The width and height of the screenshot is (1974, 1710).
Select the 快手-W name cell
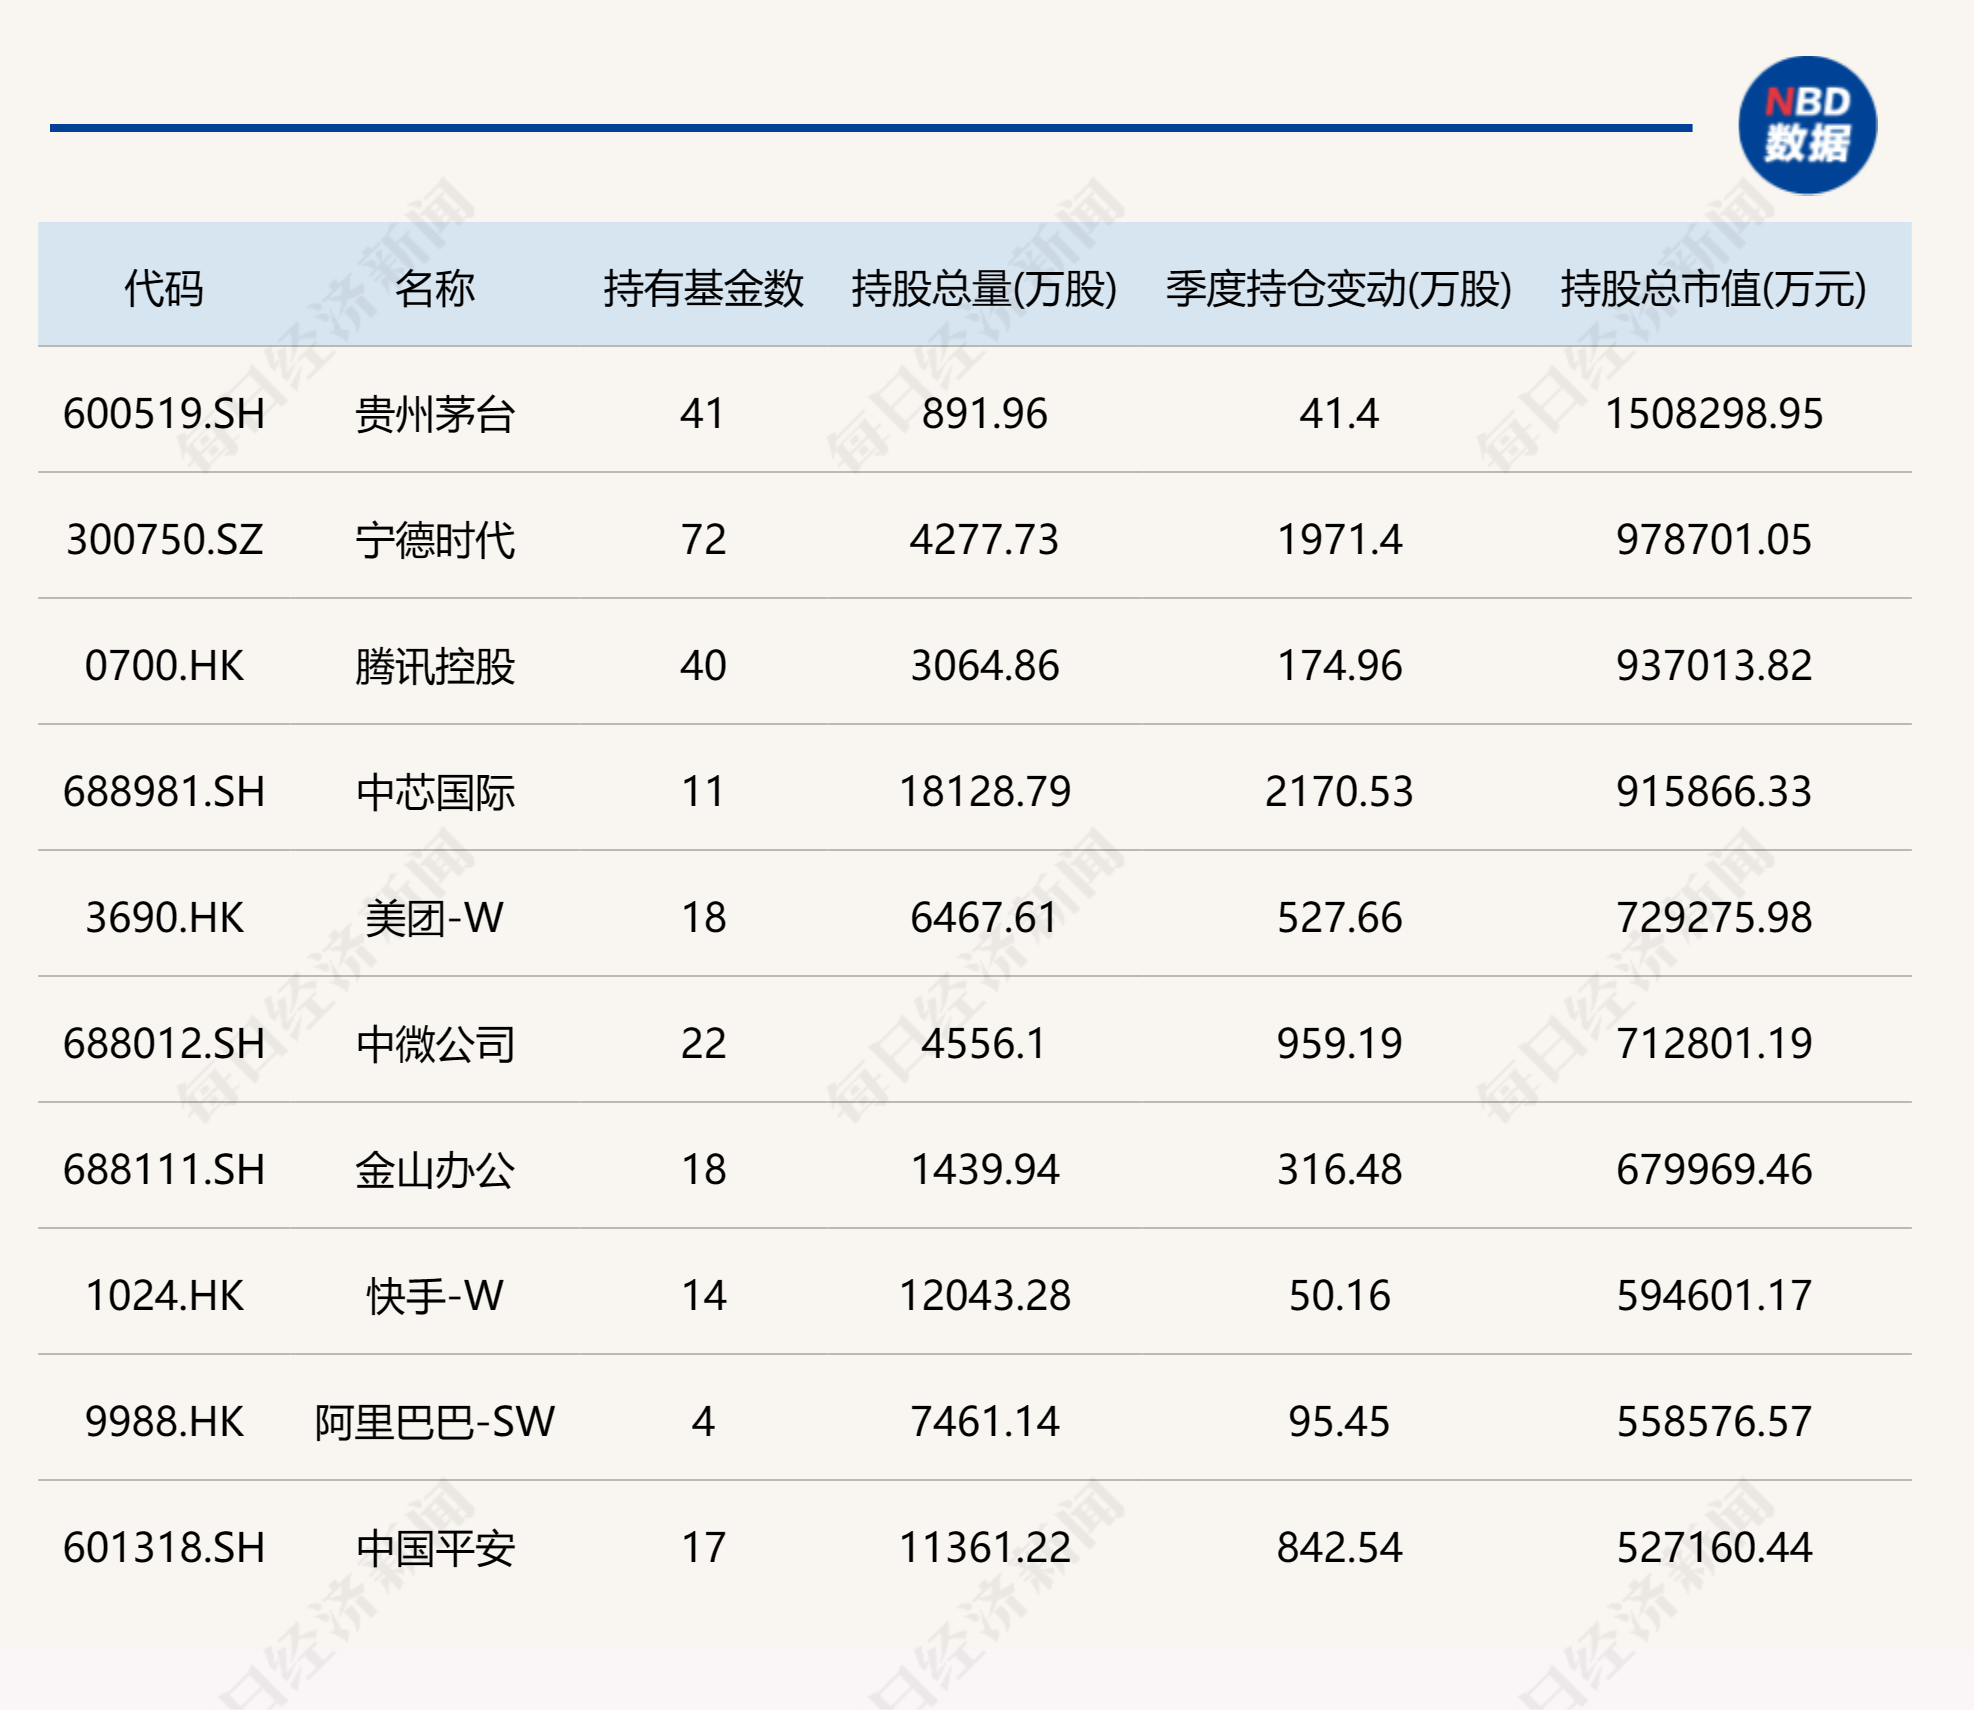(x=435, y=1296)
